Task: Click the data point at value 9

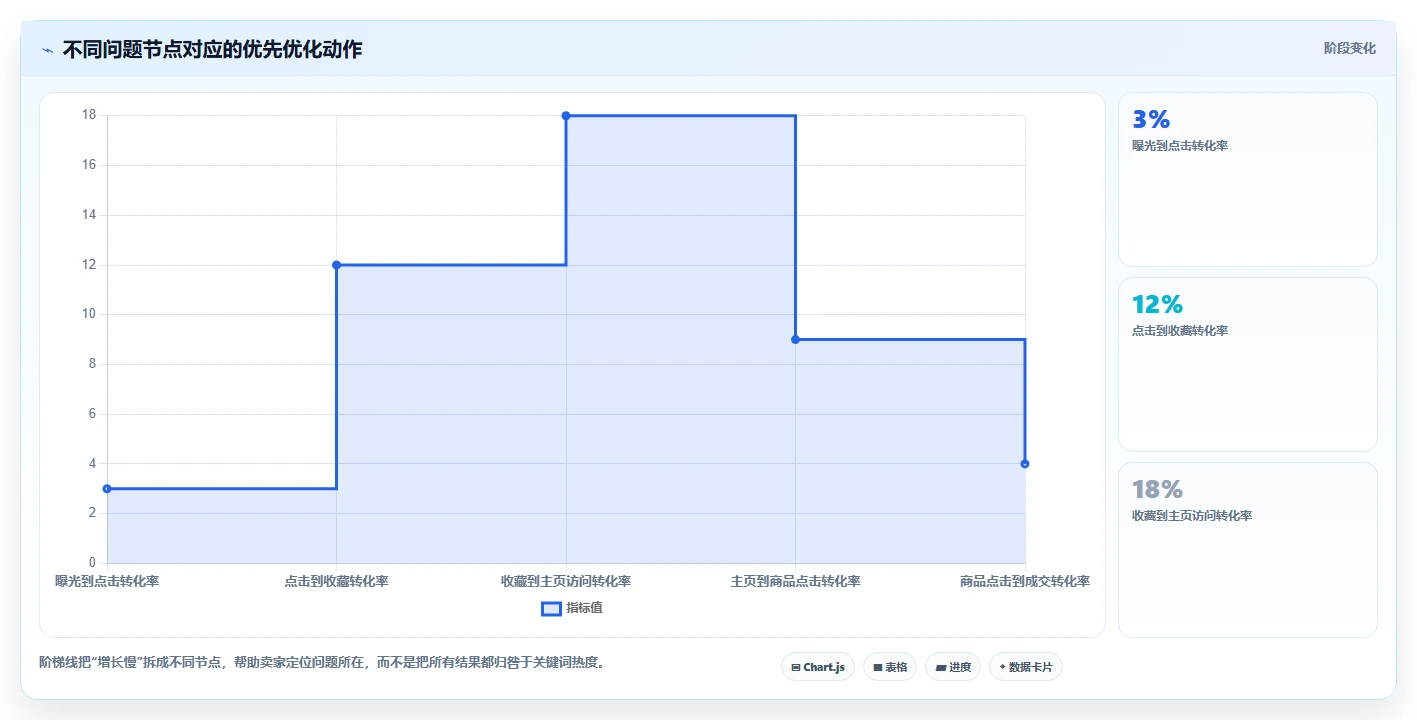Action: tap(795, 340)
